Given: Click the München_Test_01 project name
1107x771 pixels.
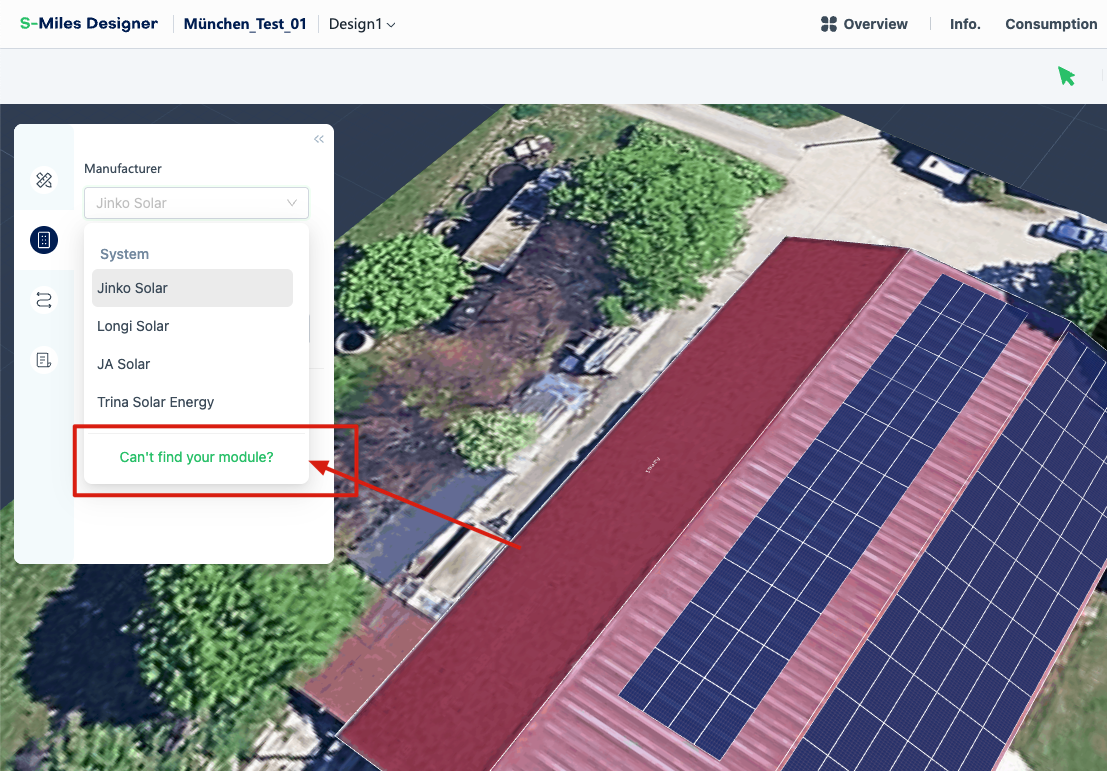Looking at the screenshot, I should pyautogui.click(x=245, y=24).
